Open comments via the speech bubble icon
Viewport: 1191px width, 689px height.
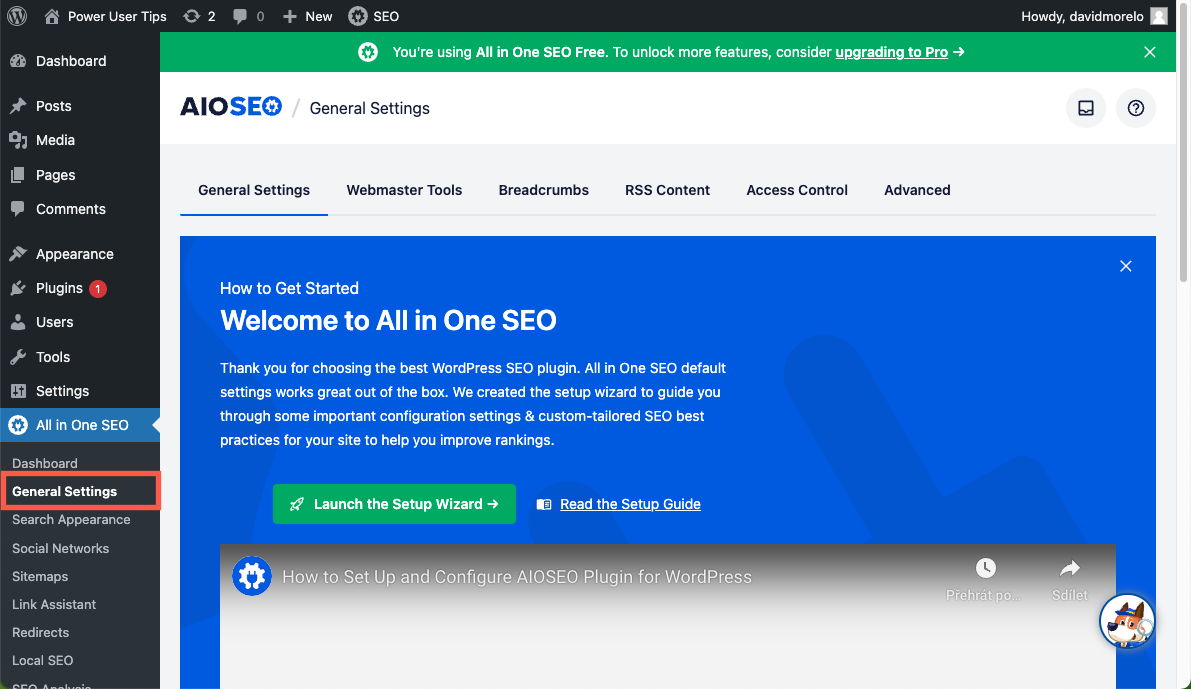[238, 15]
